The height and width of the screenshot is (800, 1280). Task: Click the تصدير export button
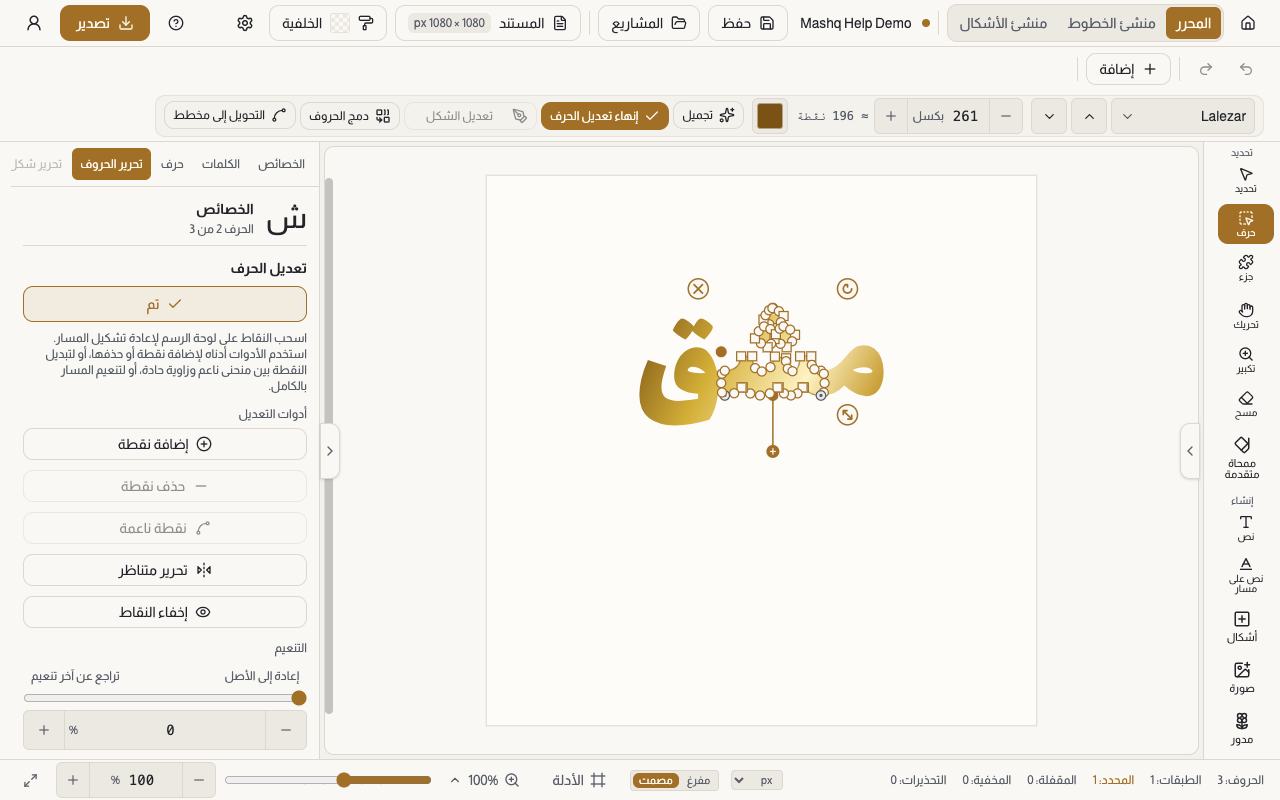click(105, 23)
